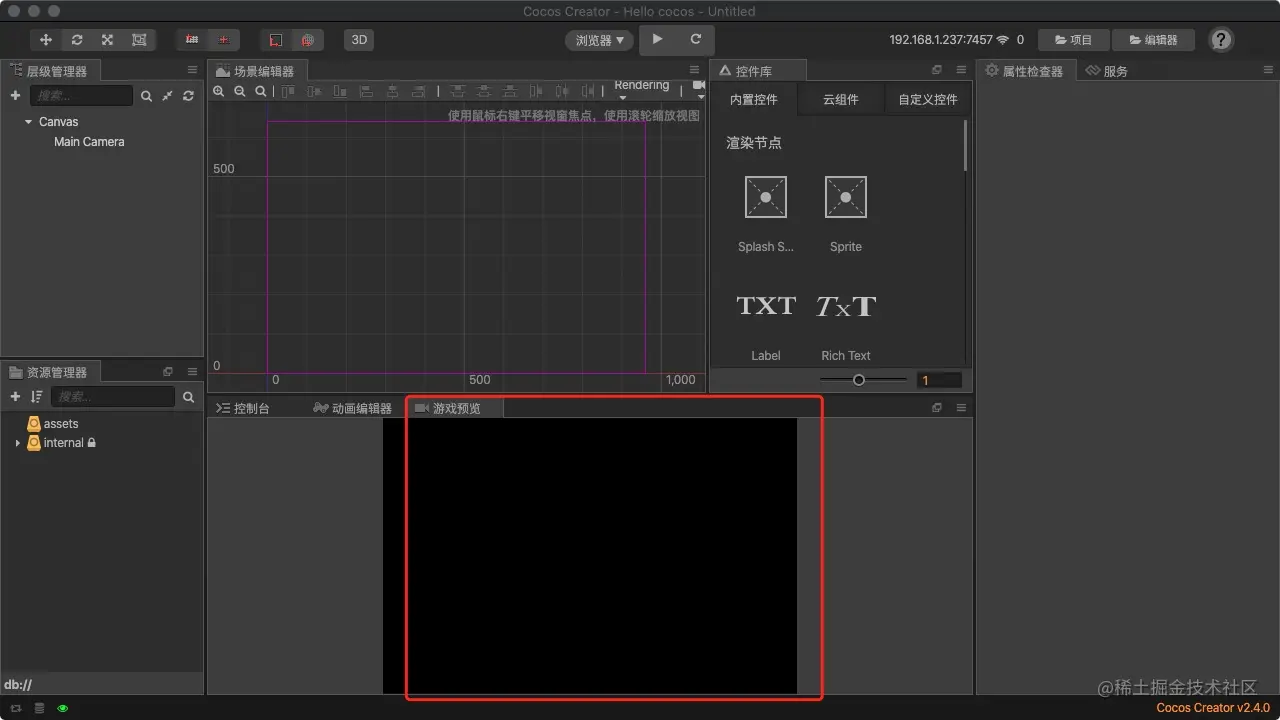This screenshot has height=720, width=1280.
Task: Zoom in the scene editor
Action: (x=219, y=91)
